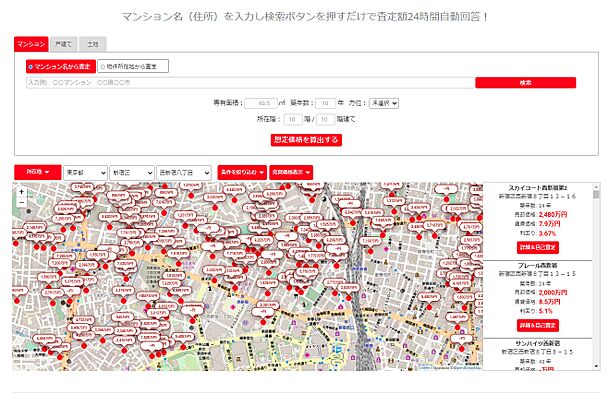
Task: Click the 8.5万円 rent price text
Action: [549, 302]
